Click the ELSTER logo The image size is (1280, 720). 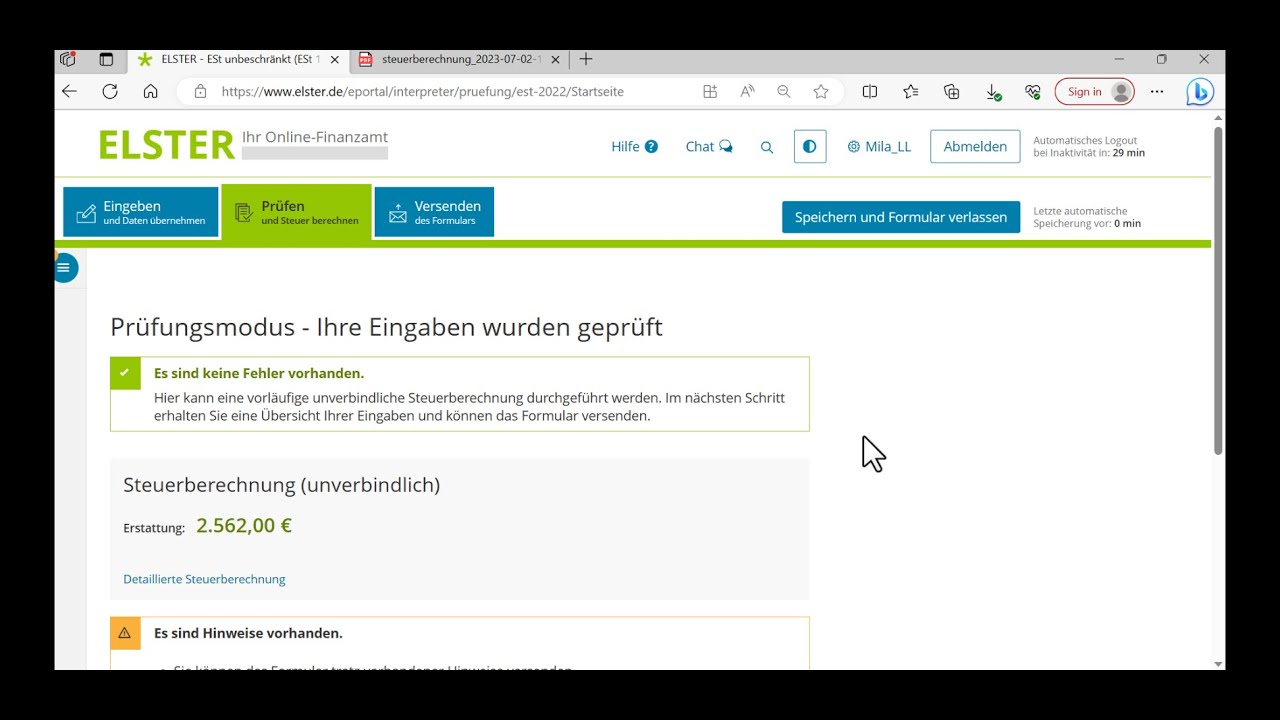pyautogui.click(x=166, y=145)
